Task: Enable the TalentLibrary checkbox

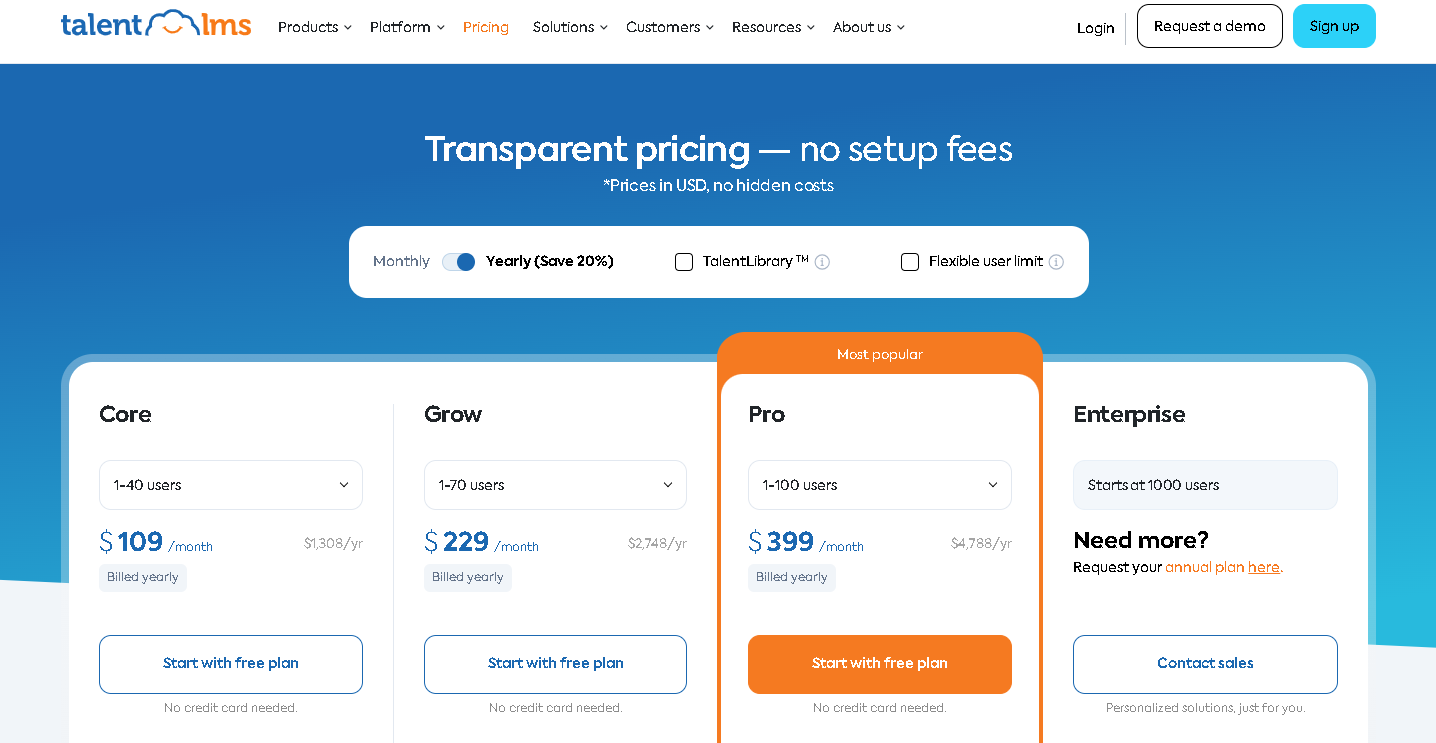Action: [x=684, y=262]
